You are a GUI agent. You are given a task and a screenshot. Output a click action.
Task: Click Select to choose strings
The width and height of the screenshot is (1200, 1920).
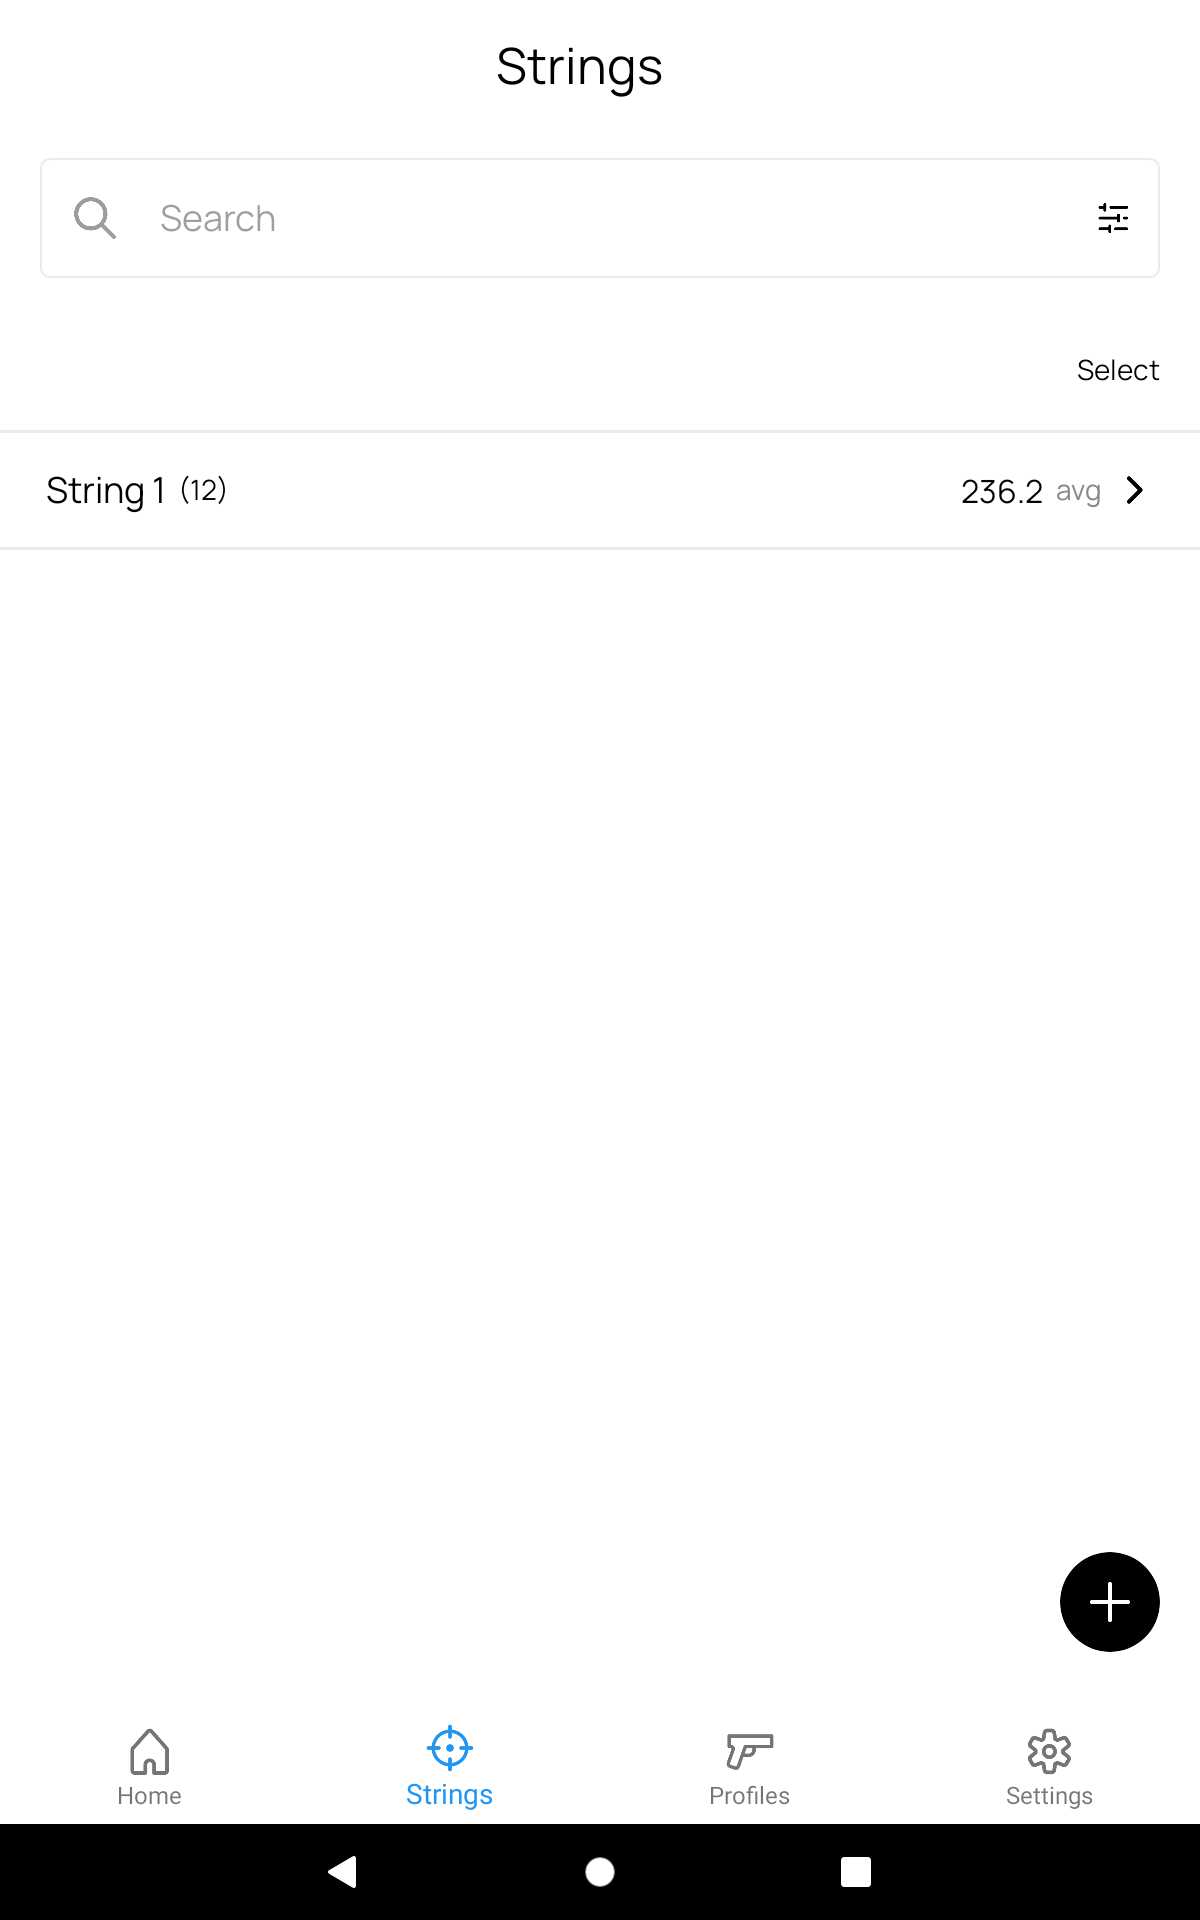click(1118, 370)
